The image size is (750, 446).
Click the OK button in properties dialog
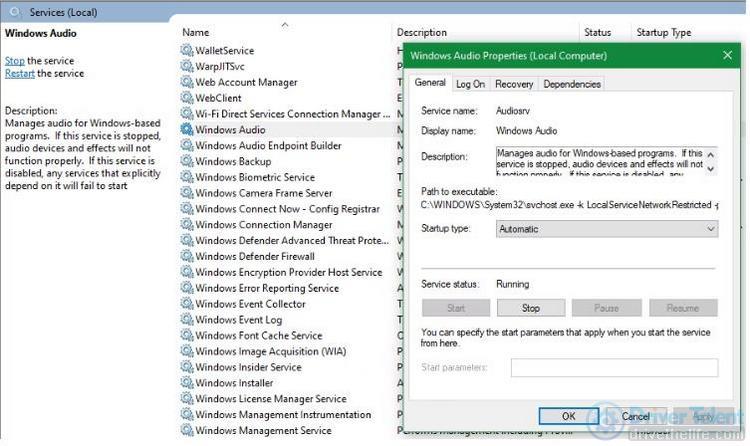pyautogui.click(x=568, y=416)
